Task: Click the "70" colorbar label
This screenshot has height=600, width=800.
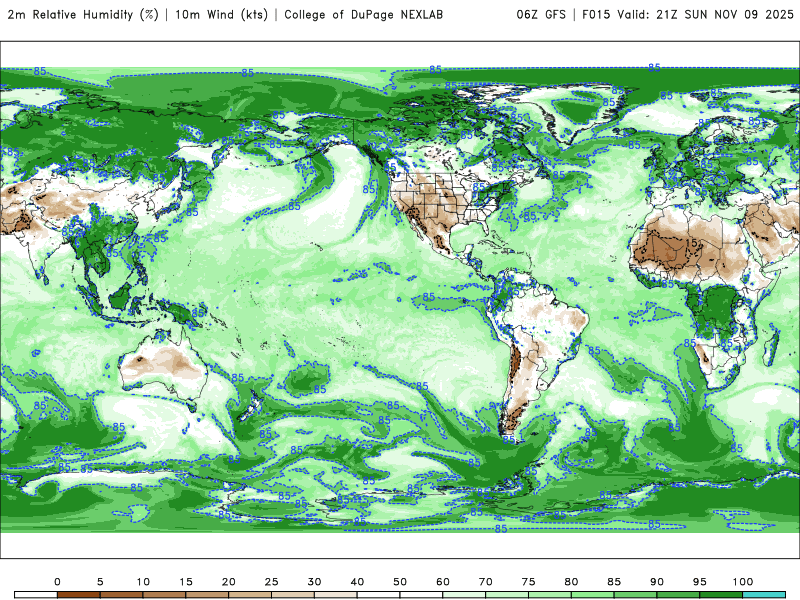Action: coord(486,582)
